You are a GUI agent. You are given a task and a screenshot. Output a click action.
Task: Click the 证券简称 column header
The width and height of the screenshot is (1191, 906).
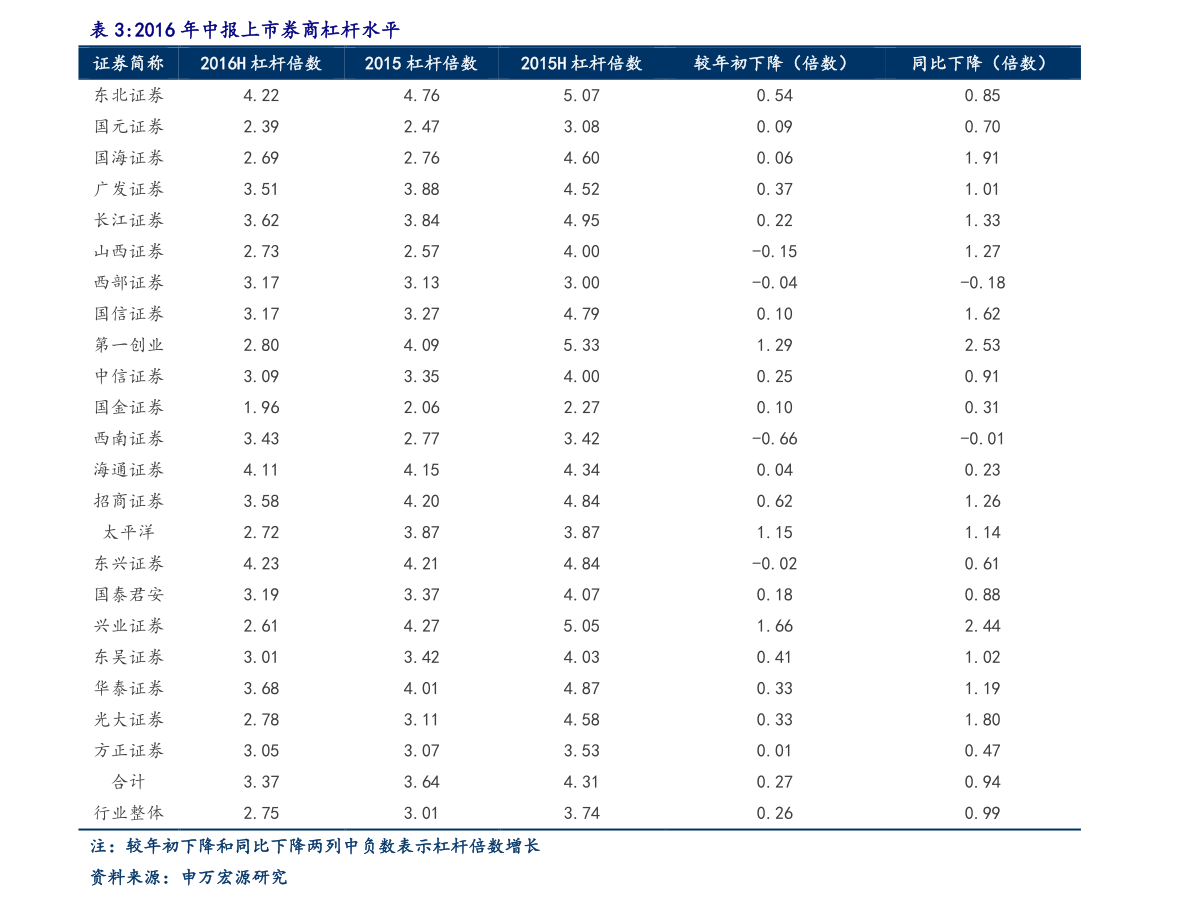pyautogui.click(x=128, y=63)
